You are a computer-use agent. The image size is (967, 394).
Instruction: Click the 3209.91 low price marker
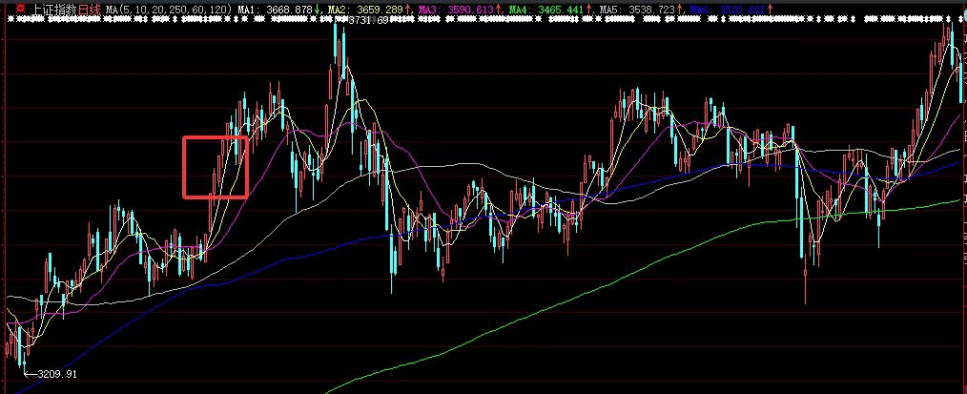tap(57, 374)
